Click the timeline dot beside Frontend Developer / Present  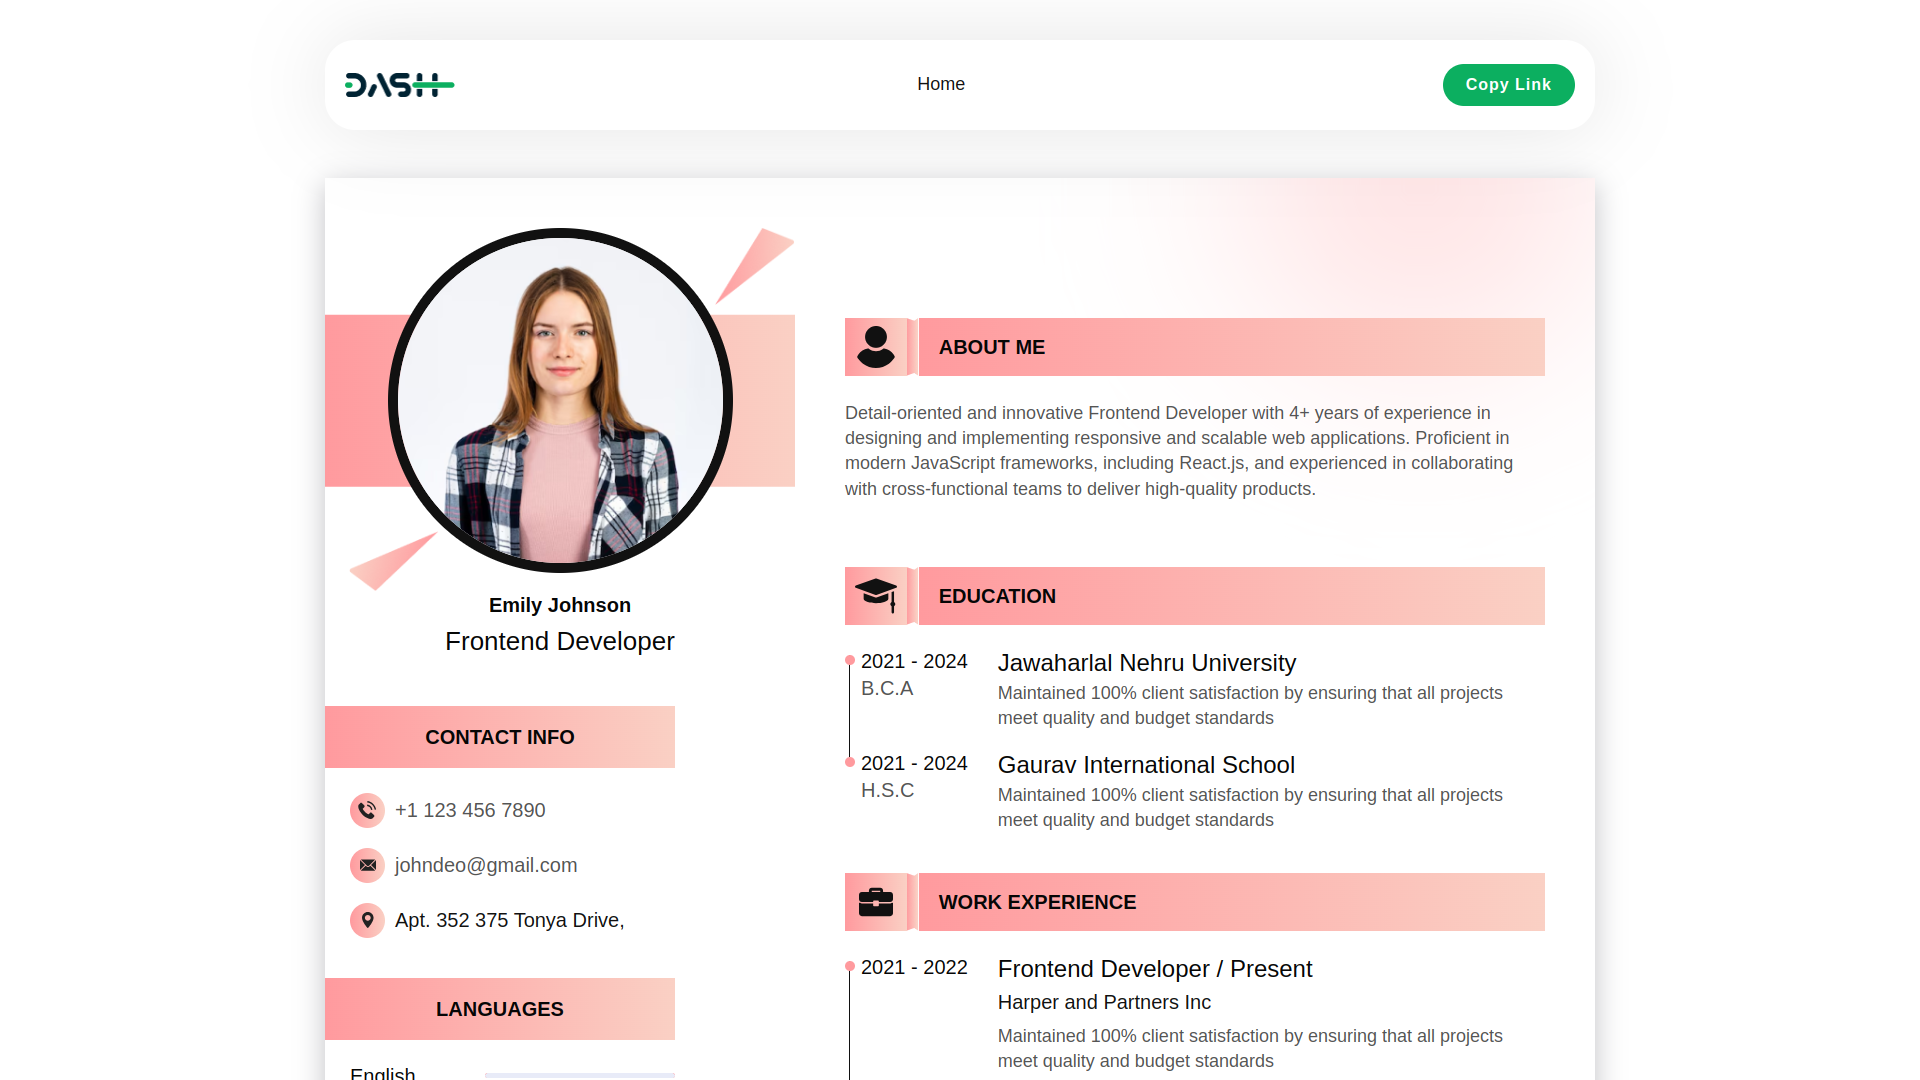pos(850,966)
